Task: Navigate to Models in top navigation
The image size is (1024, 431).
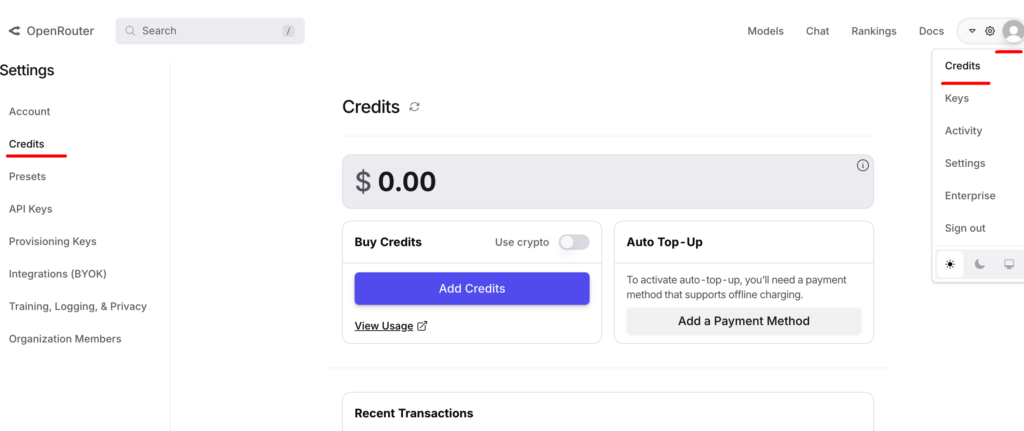Action: [x=765, y=31]
